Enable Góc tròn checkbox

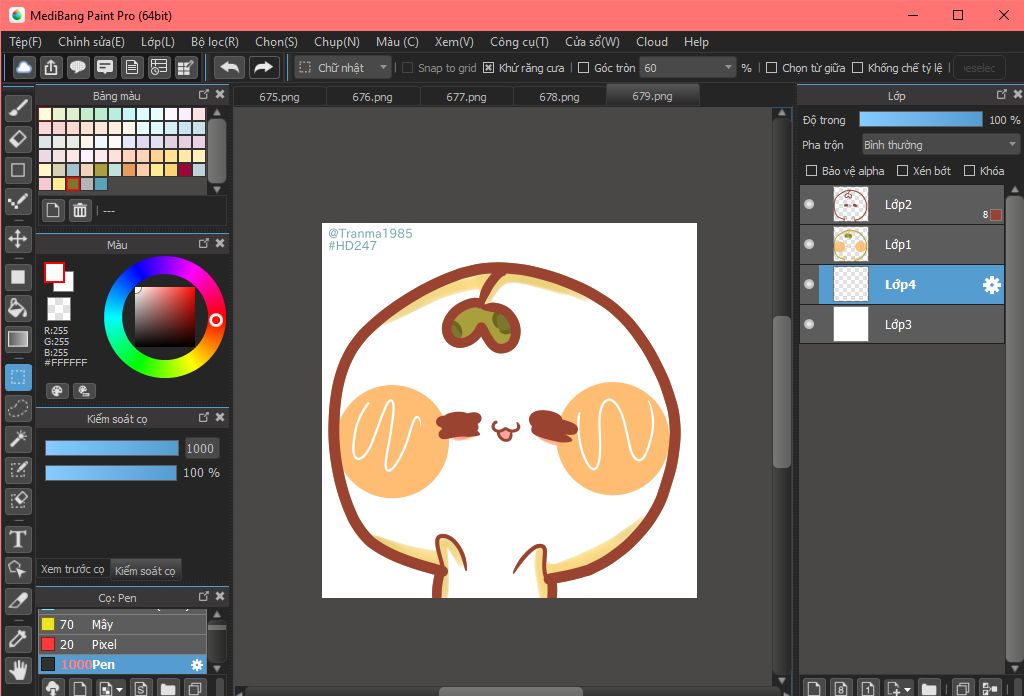point(584,68)
